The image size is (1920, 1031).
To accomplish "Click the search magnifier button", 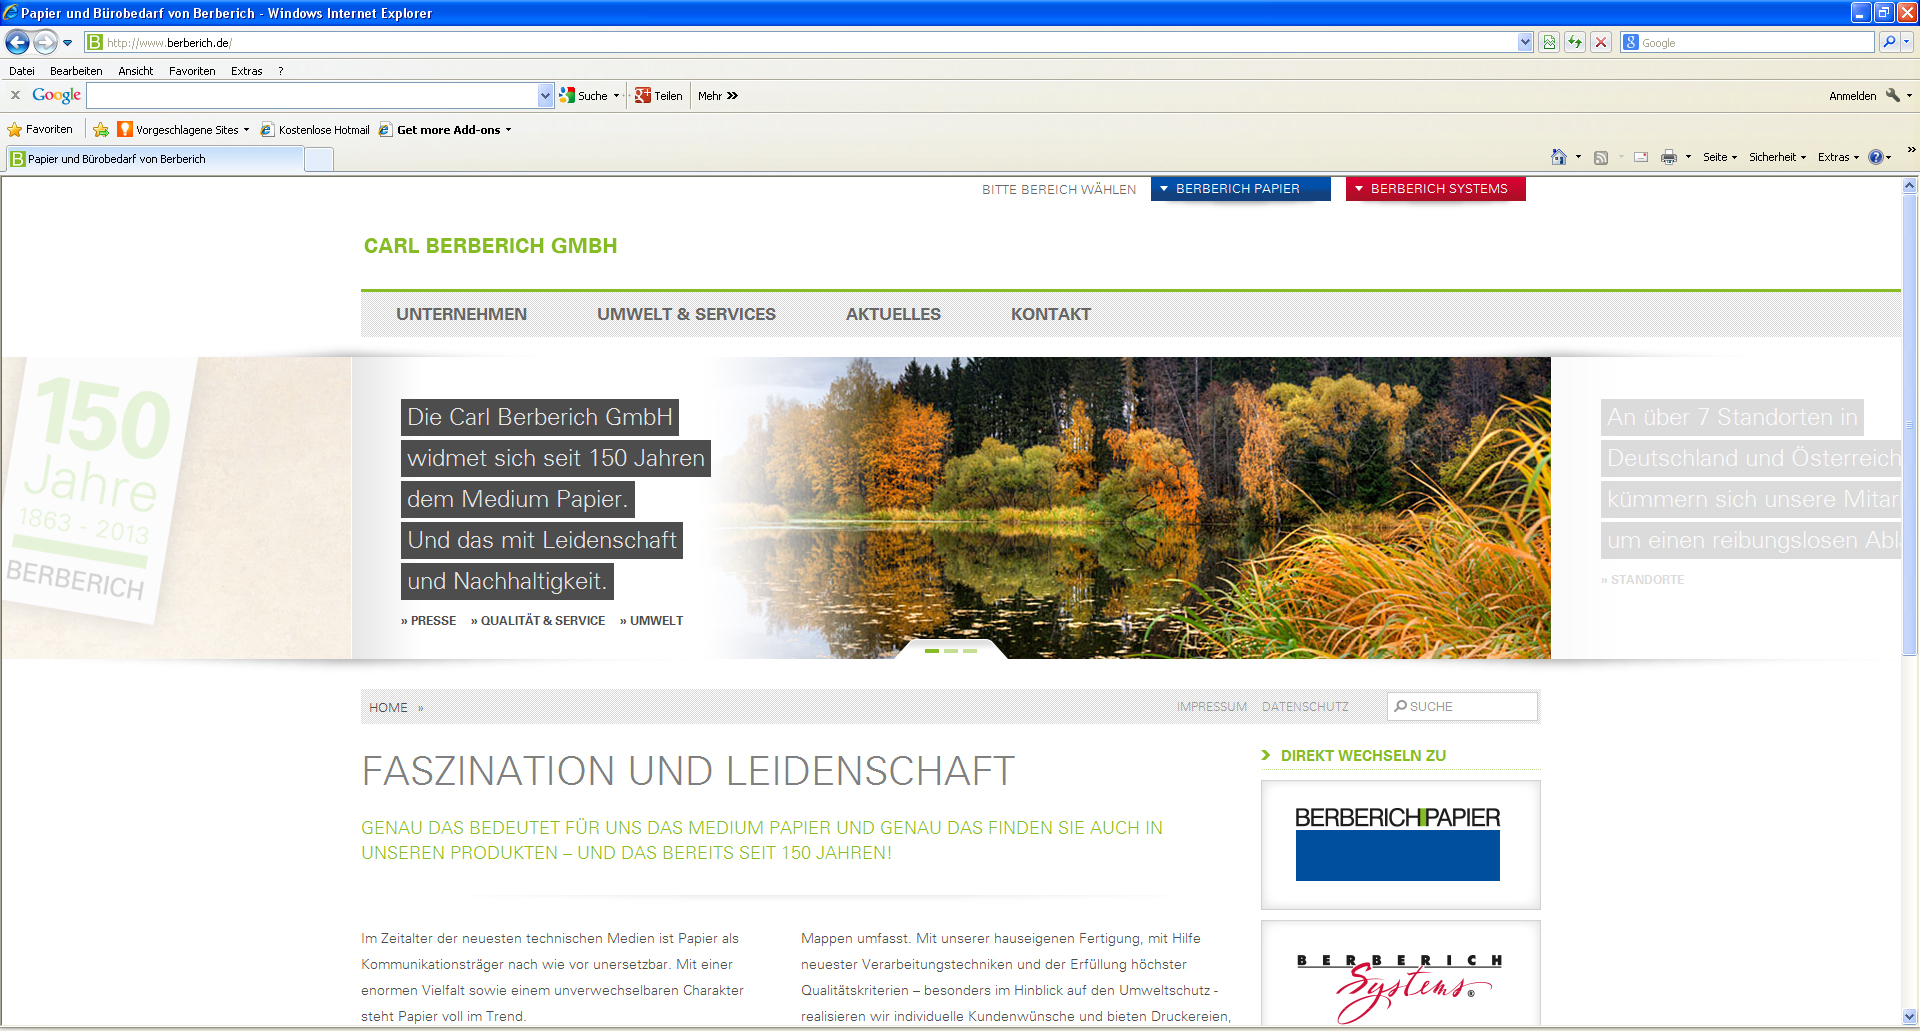I will point(1888,42).
